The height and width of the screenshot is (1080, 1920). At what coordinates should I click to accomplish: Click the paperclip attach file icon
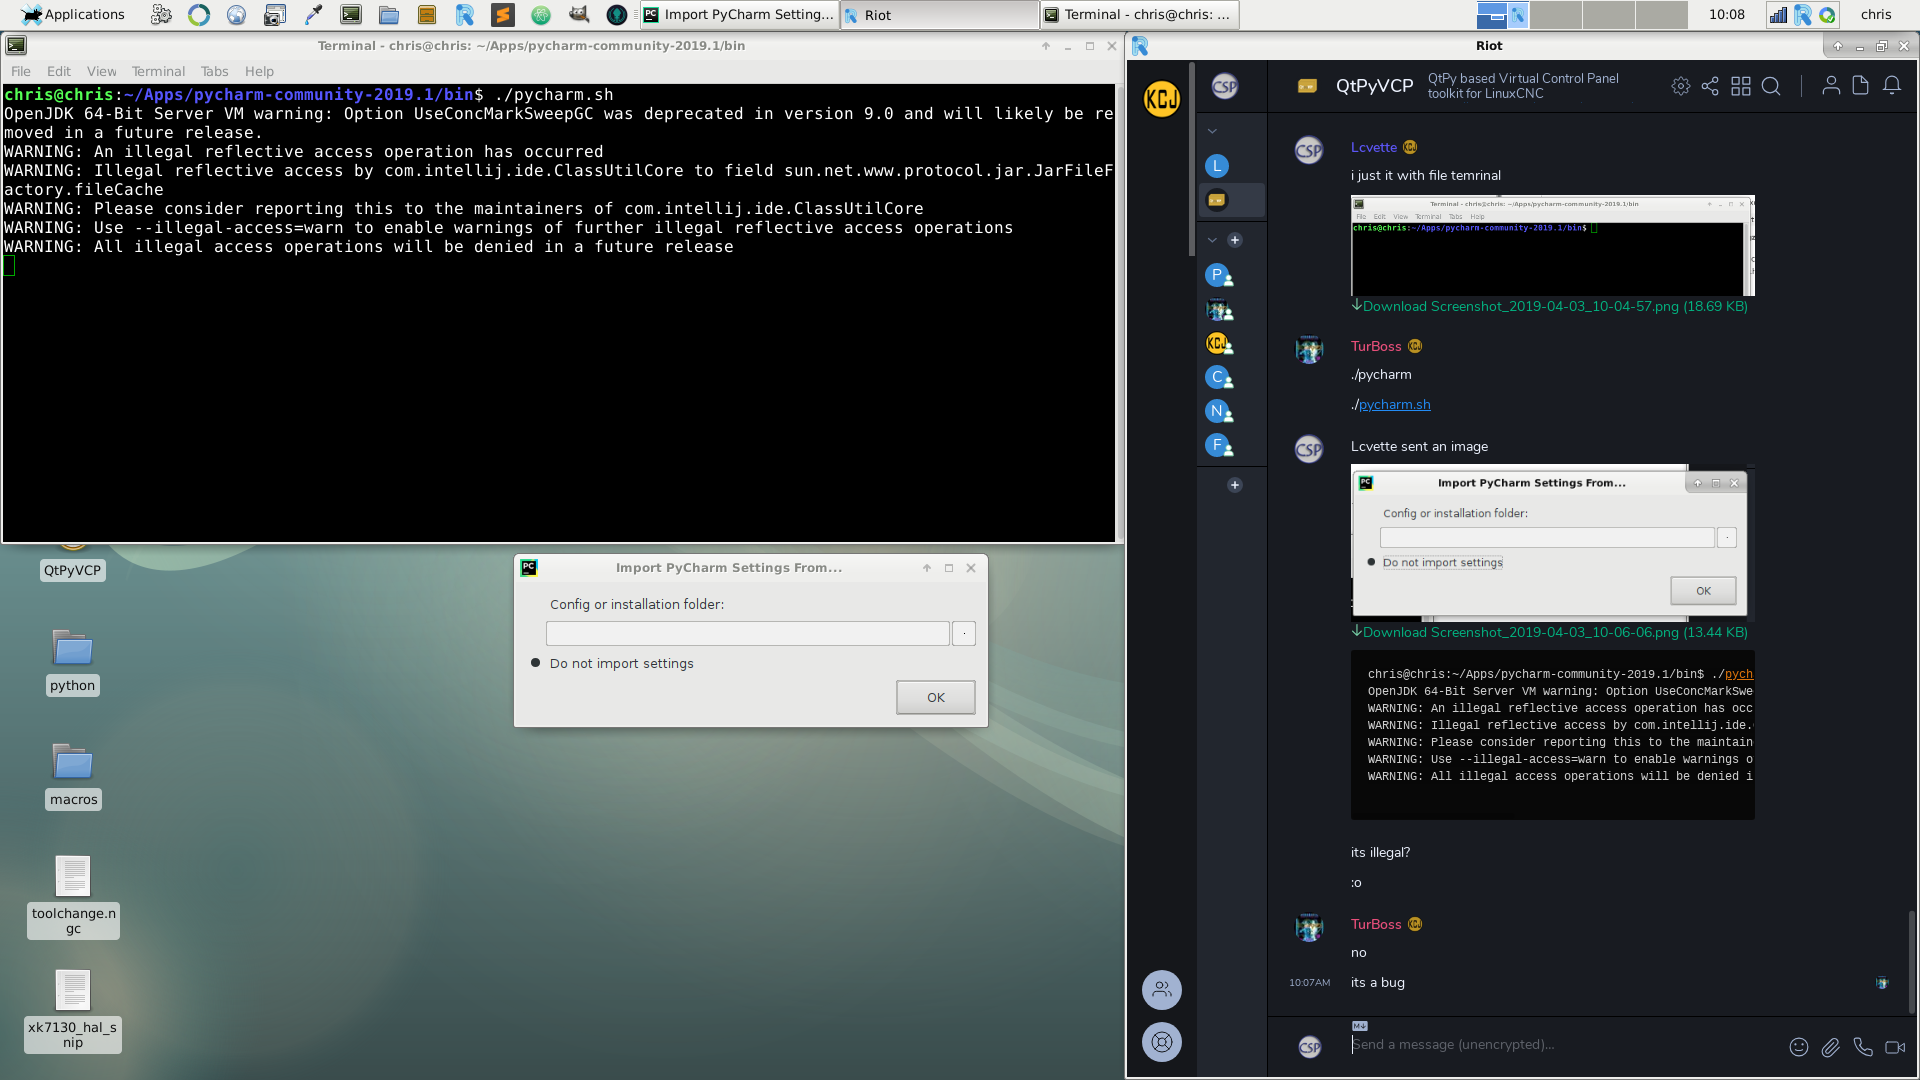[x=1830, y=1047]
